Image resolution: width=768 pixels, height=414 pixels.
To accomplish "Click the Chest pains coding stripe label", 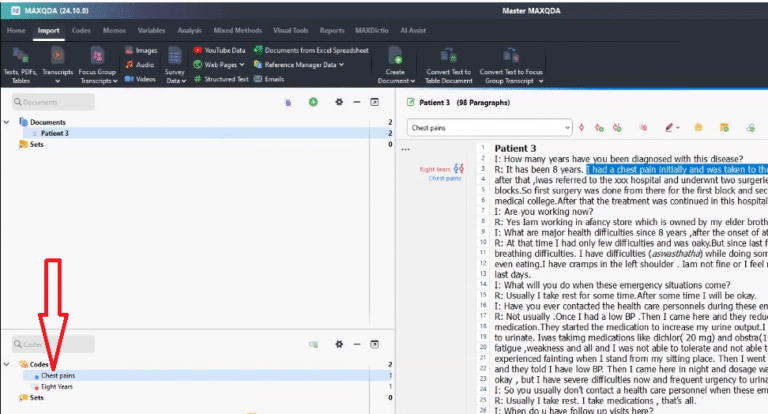I will pyautogui.click(x=445, y=178).
